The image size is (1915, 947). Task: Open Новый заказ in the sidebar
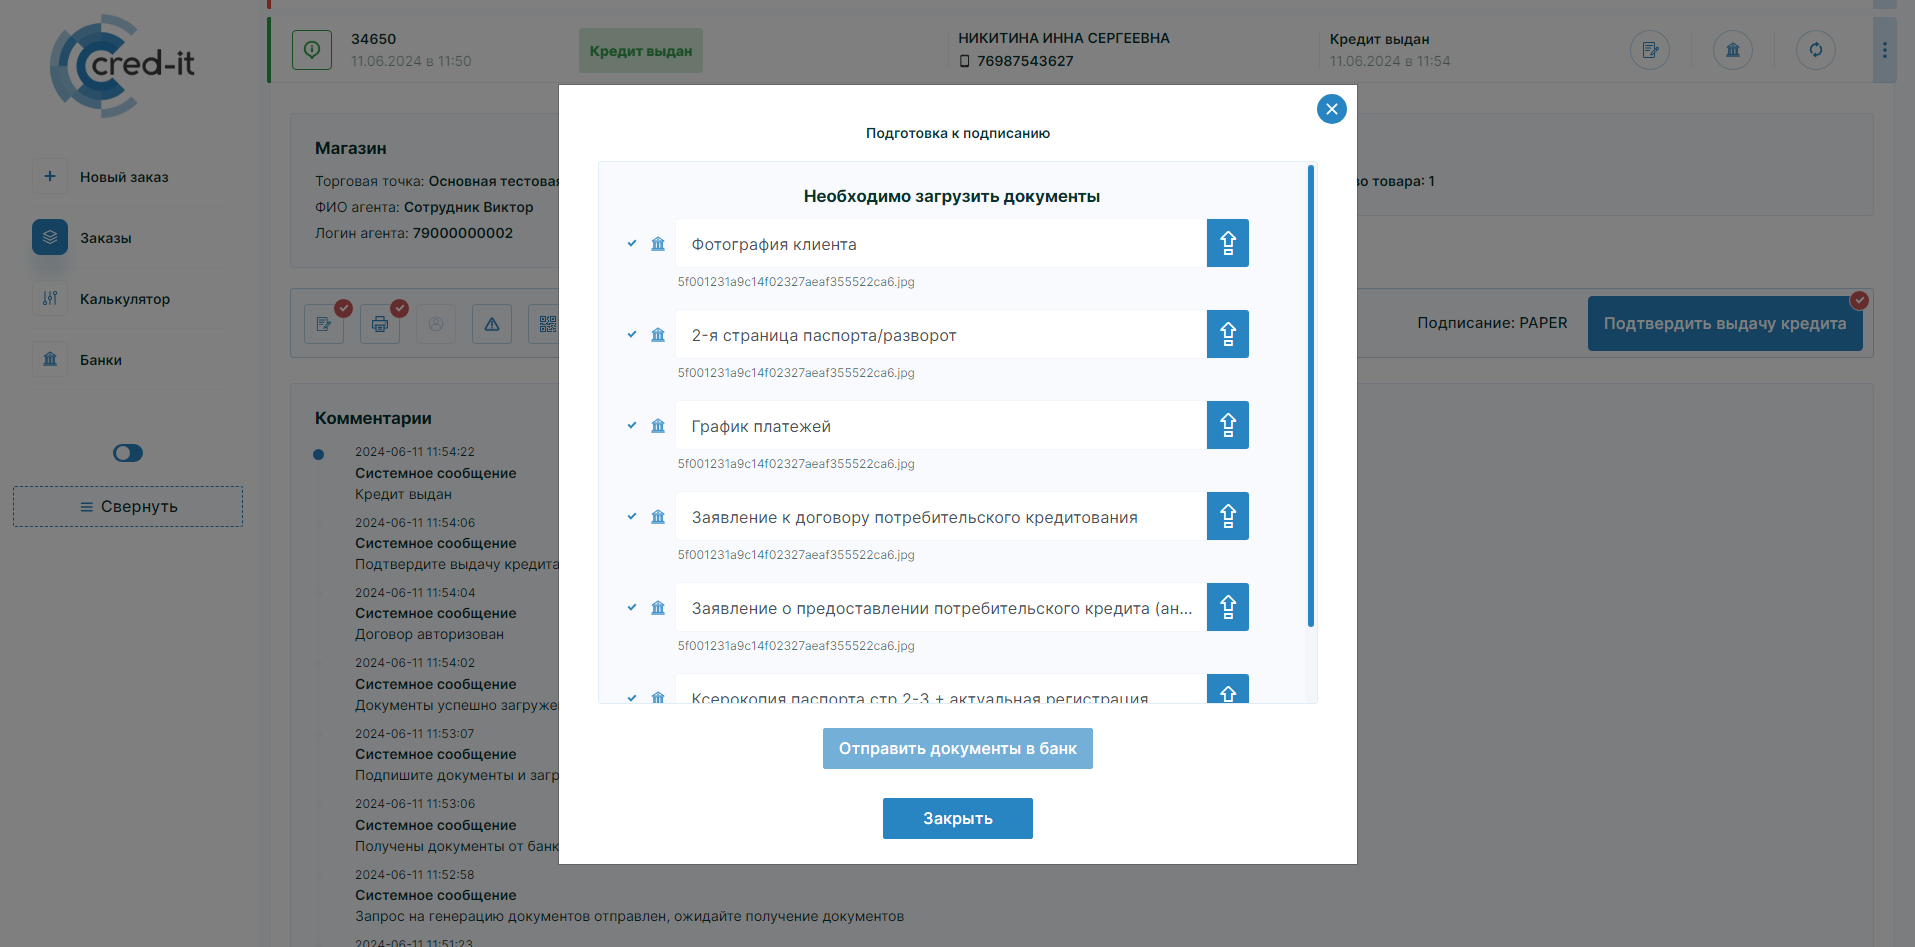click(x=124, y=177)
